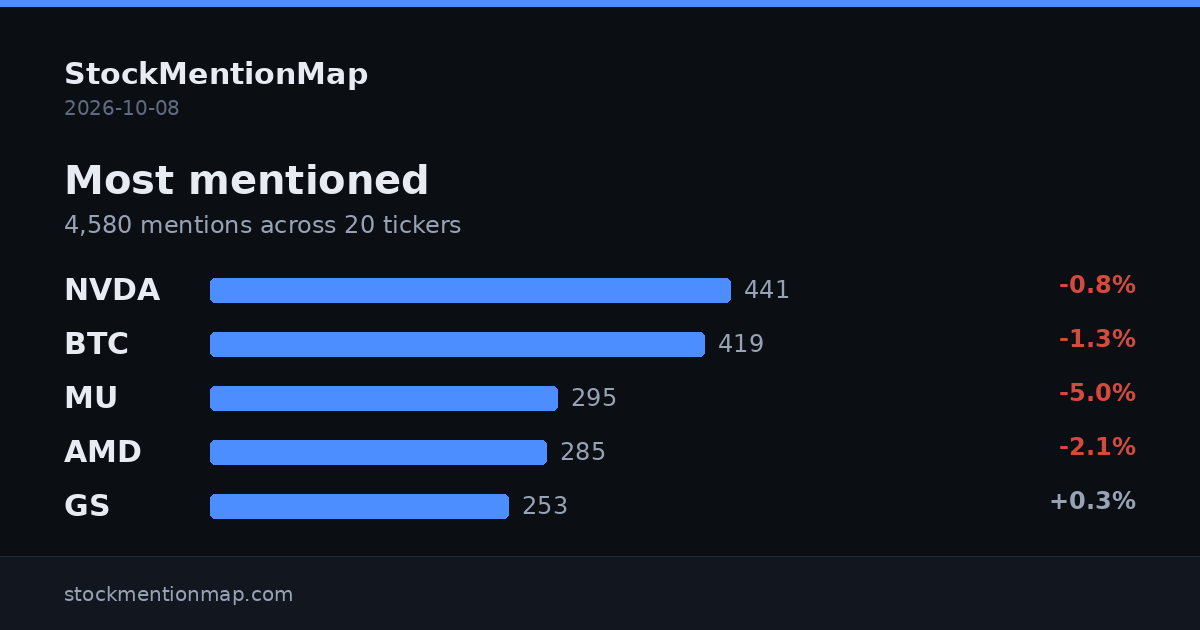
Task: Click the -5.0% change for MU
Action: pyautogui.click(x=1097, y=393)
